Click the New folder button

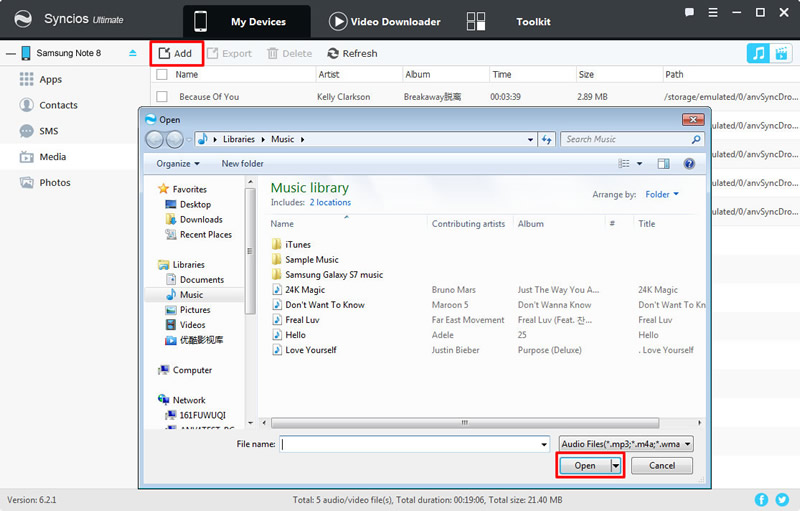242,164
